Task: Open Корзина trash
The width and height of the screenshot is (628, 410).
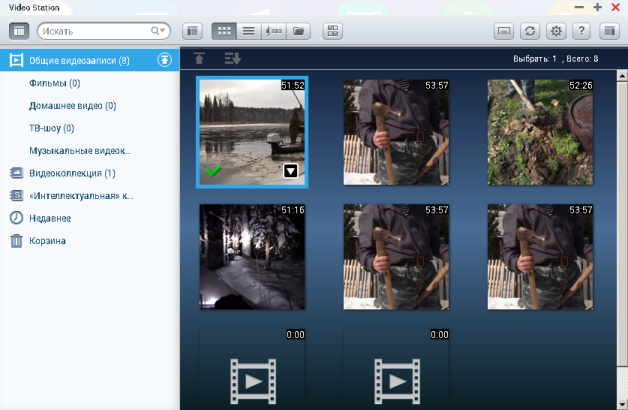Action: pos(47,241)
